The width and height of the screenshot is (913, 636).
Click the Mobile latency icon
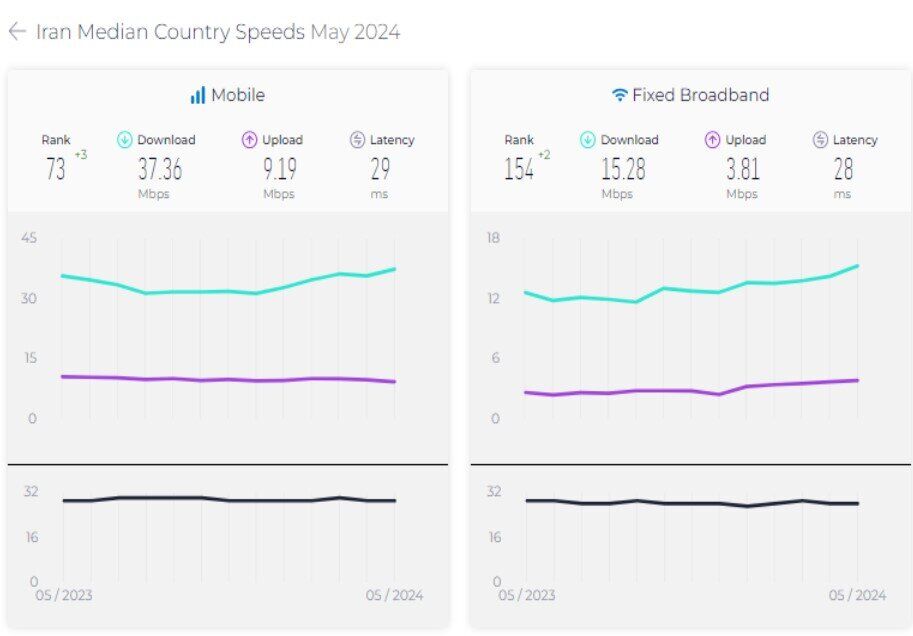click(x=357, y=140)
